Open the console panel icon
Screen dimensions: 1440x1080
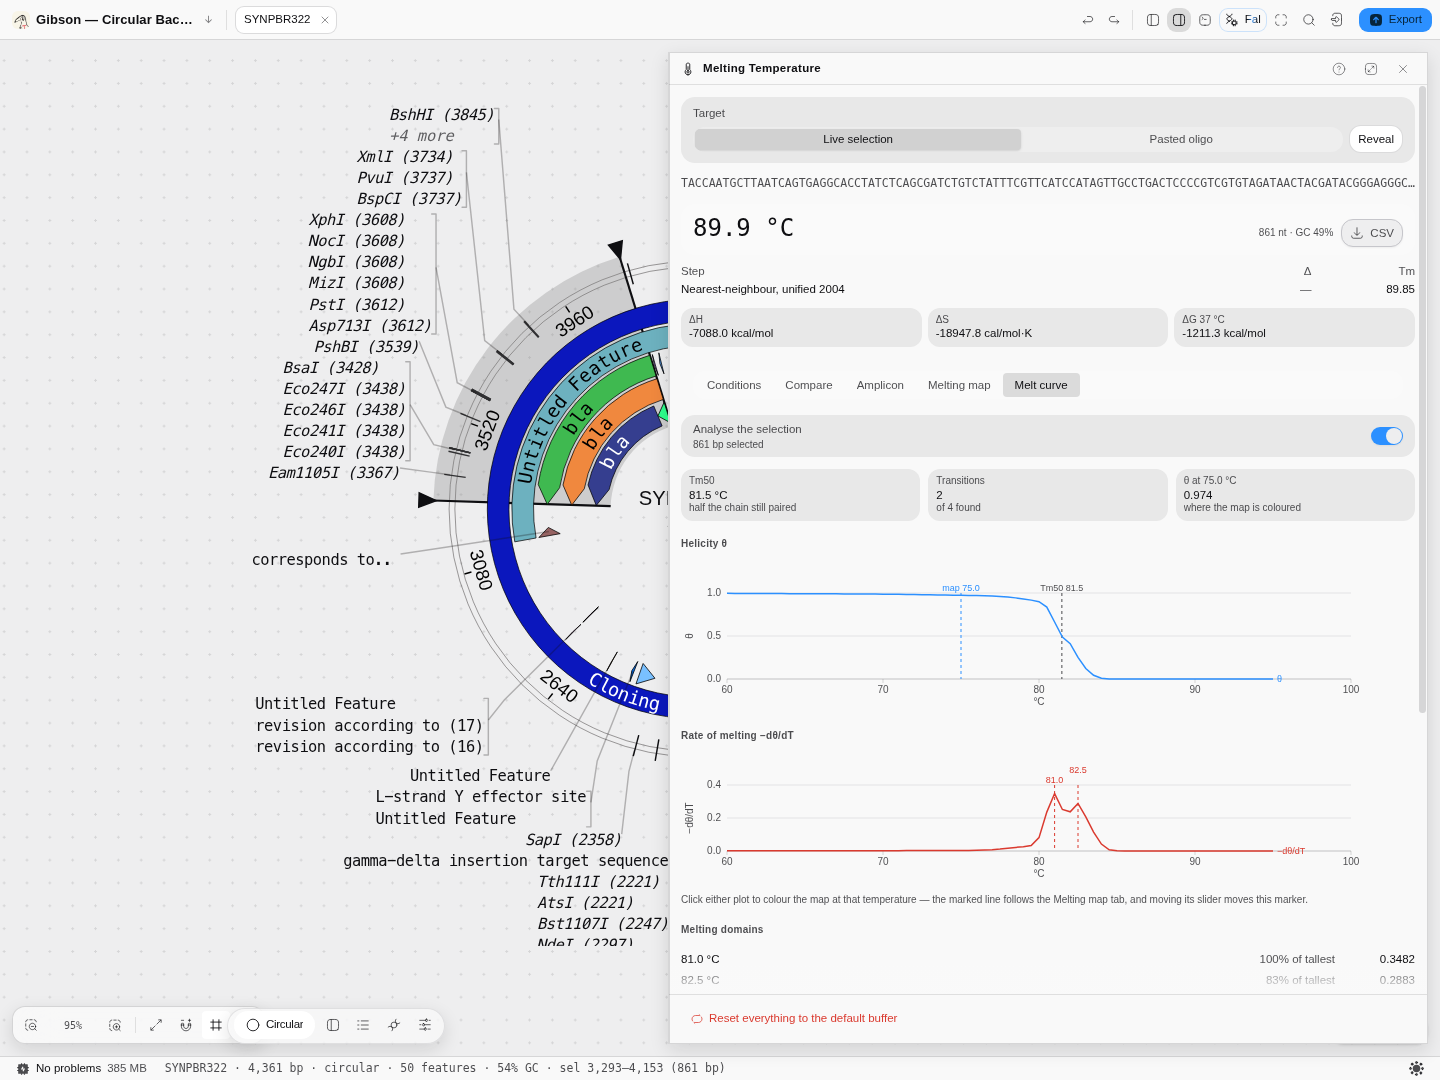tap(1205, 20)
